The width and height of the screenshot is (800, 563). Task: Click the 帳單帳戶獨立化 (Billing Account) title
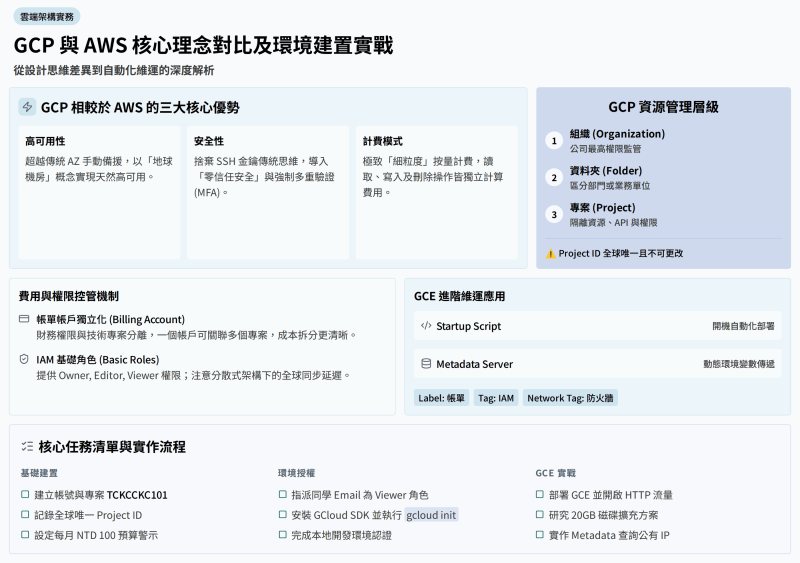[x=111, y=320]
